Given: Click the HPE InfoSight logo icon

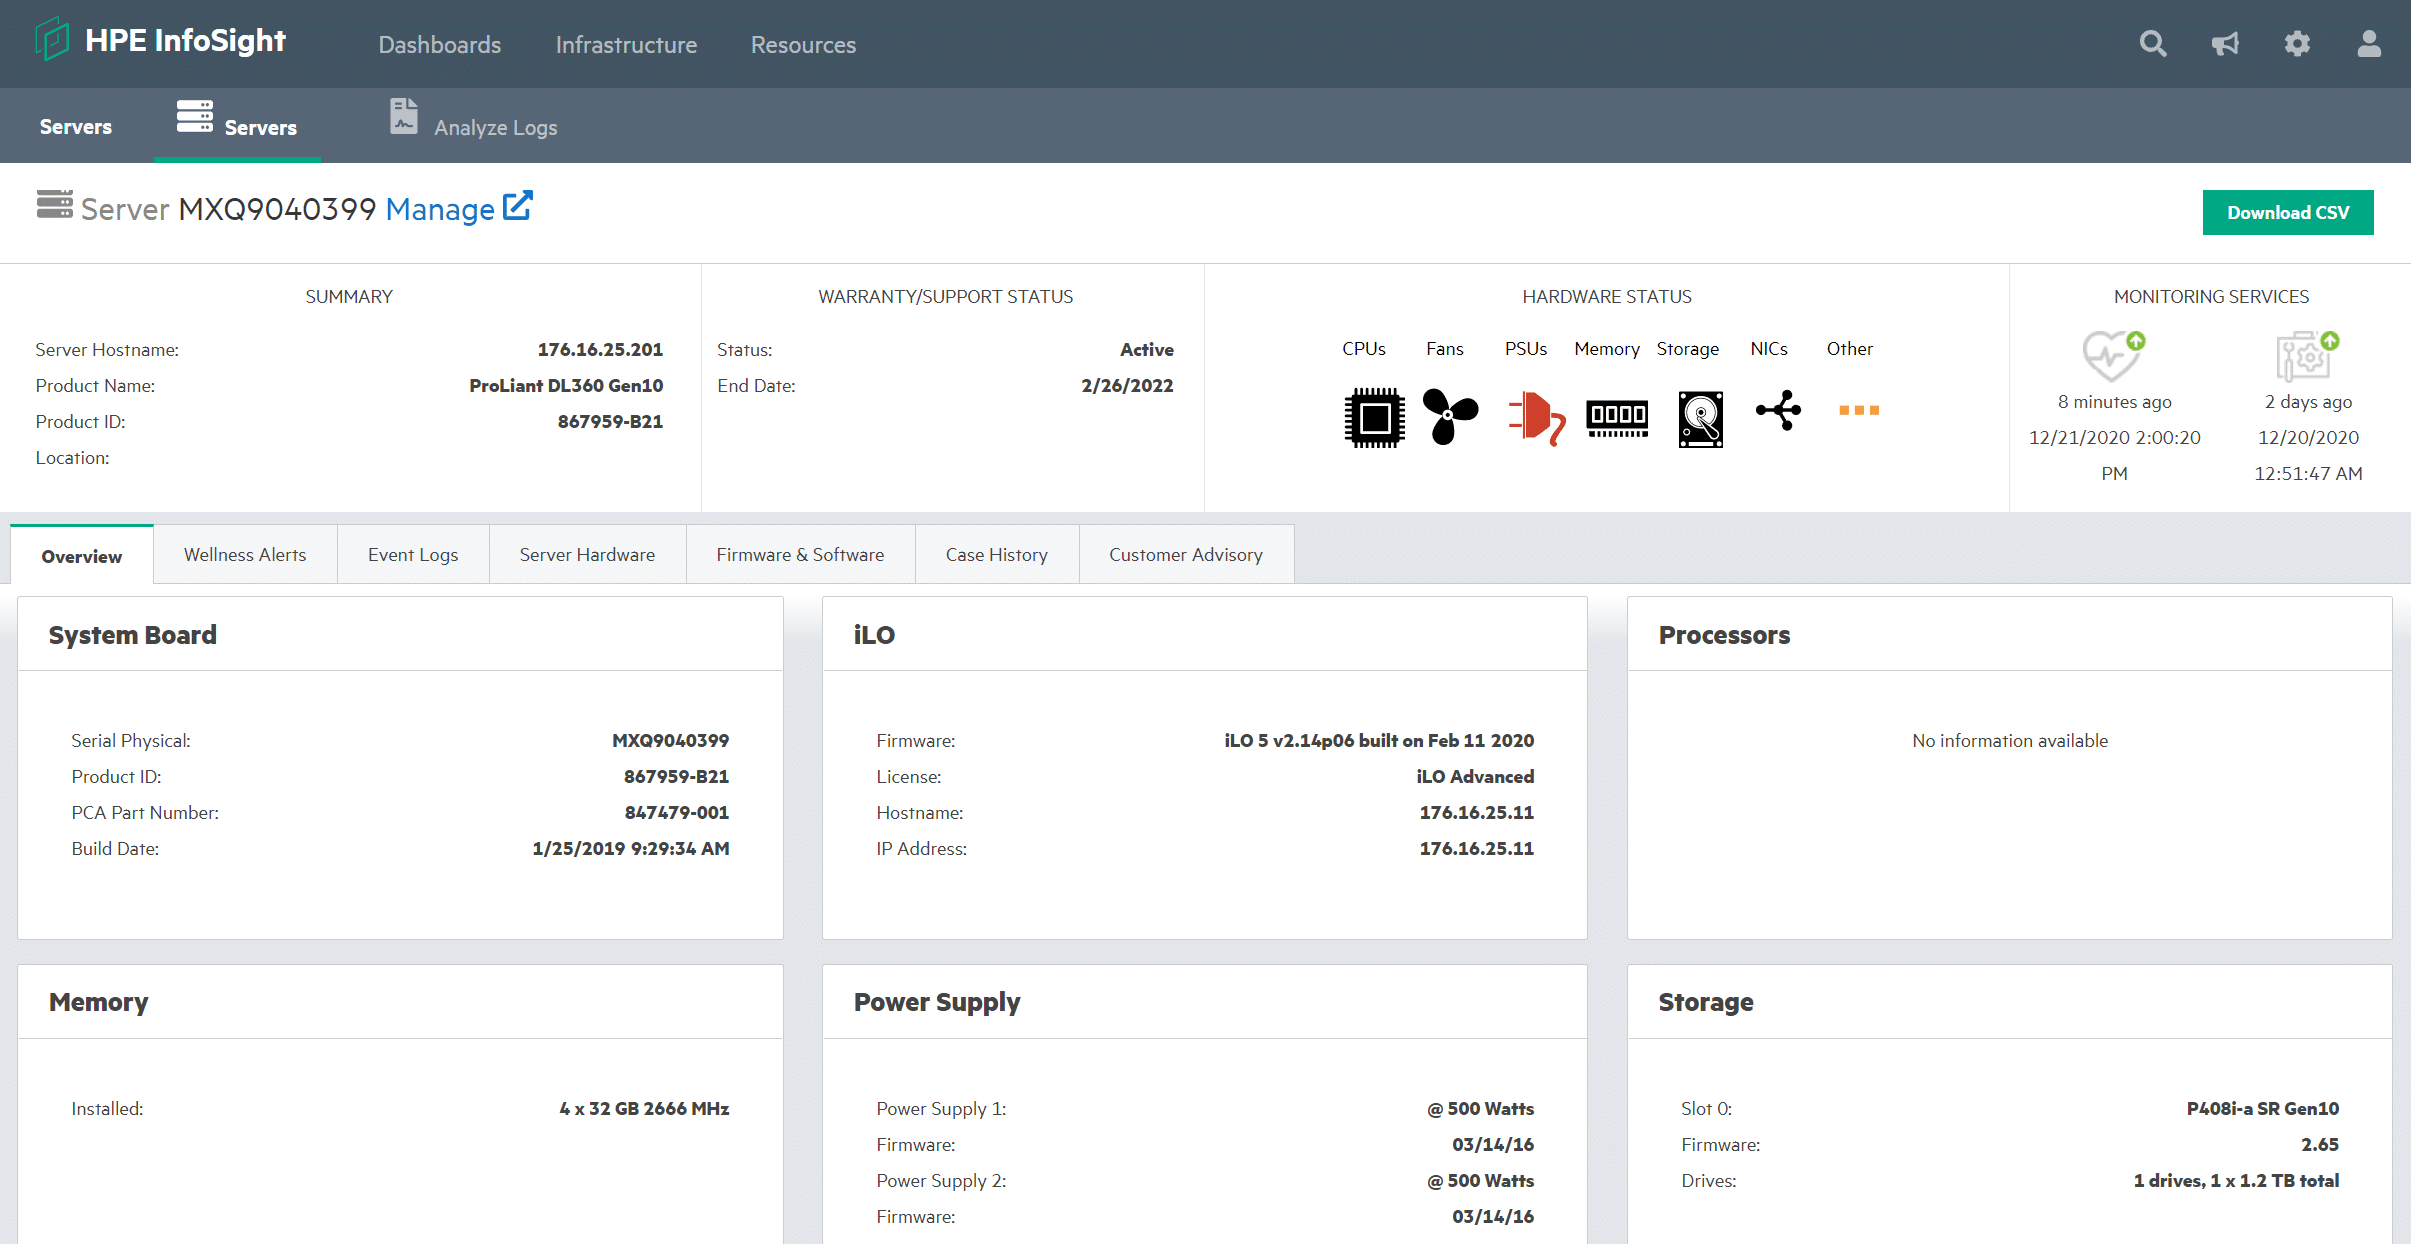Looking at the screenshot, I should [x=52, y=40].
